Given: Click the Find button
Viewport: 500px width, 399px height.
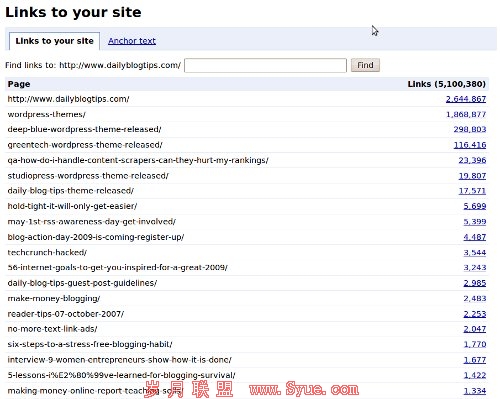Looking at the screenshot, I should tap(365, 65).
